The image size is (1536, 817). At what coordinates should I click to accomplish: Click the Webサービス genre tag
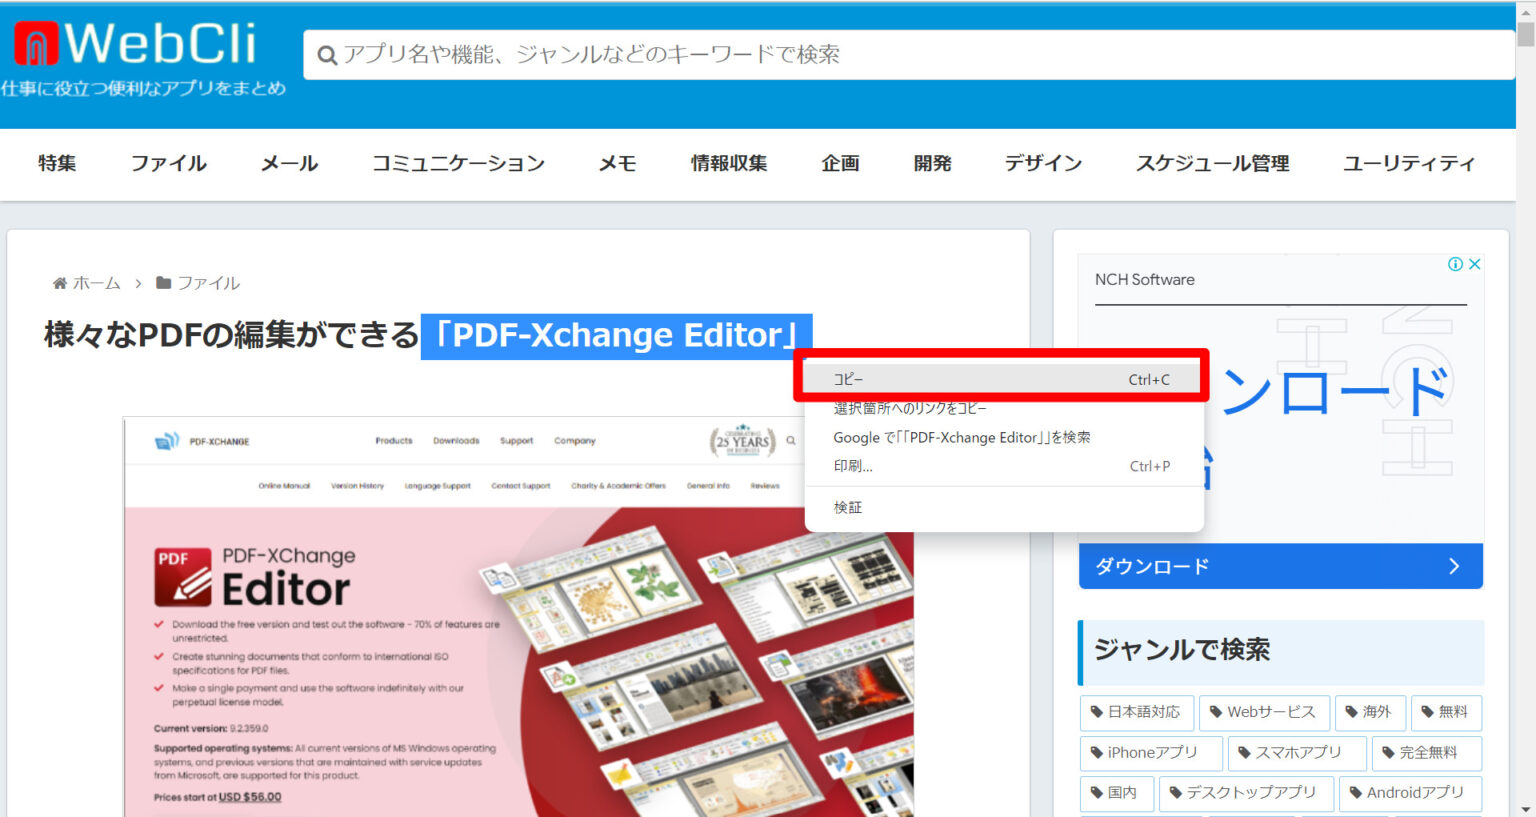pos(1264,712)
